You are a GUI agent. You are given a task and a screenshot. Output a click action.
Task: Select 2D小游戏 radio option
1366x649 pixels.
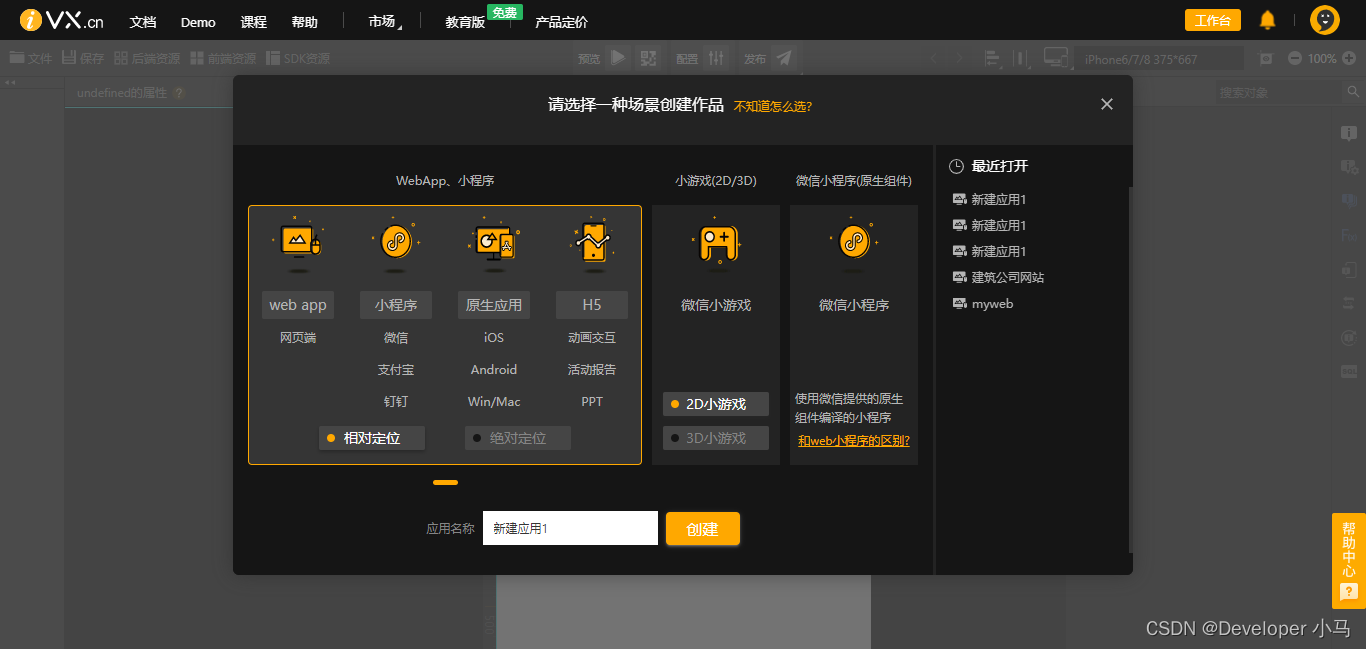click(x=716, y=404)
